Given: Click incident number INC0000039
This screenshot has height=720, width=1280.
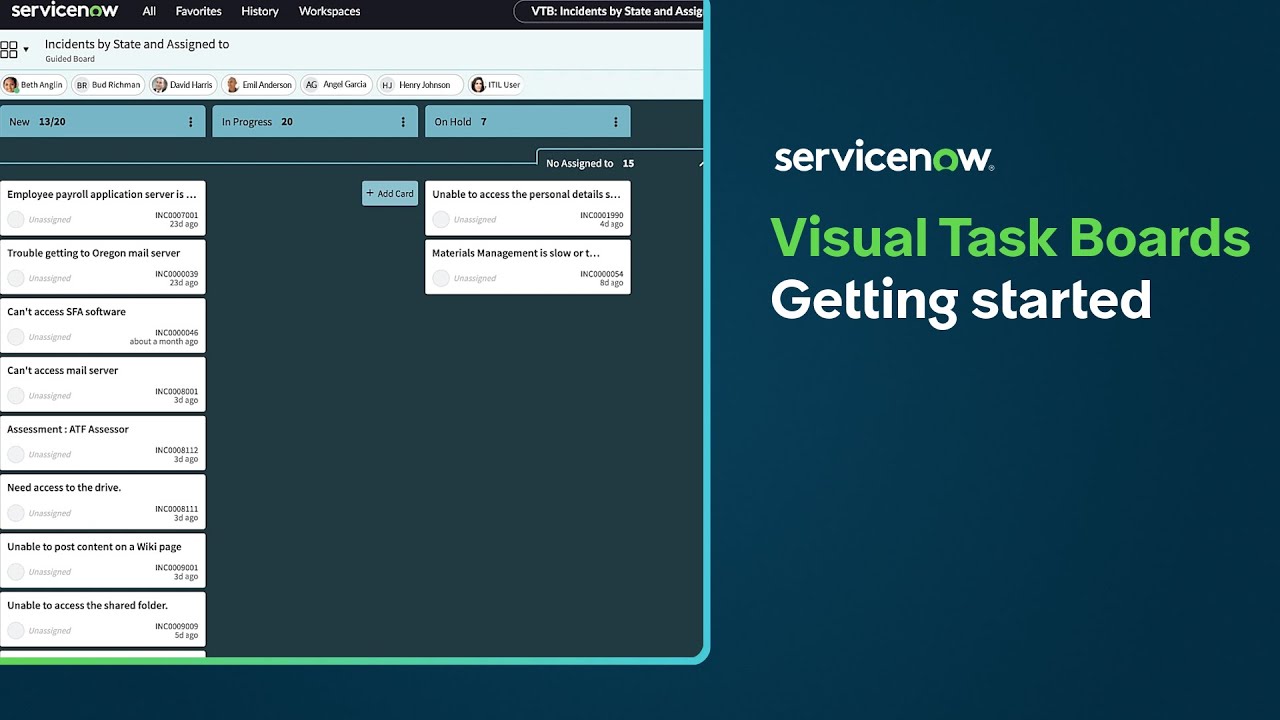Looking at the screenshot, I should tap(177, 274).
